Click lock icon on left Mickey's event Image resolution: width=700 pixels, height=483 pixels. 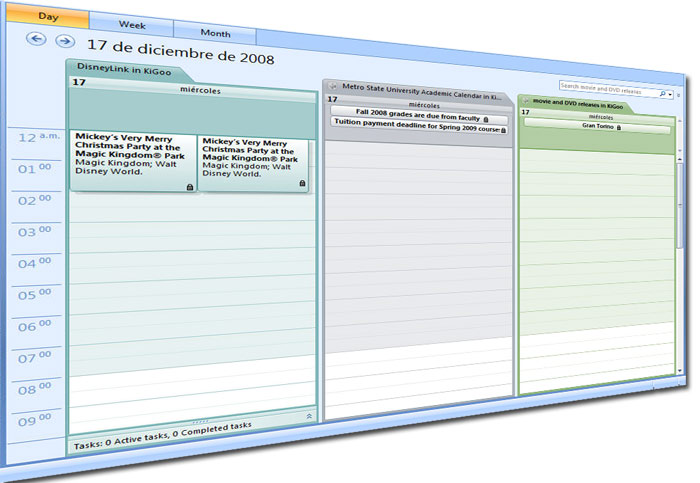[190, 187]
